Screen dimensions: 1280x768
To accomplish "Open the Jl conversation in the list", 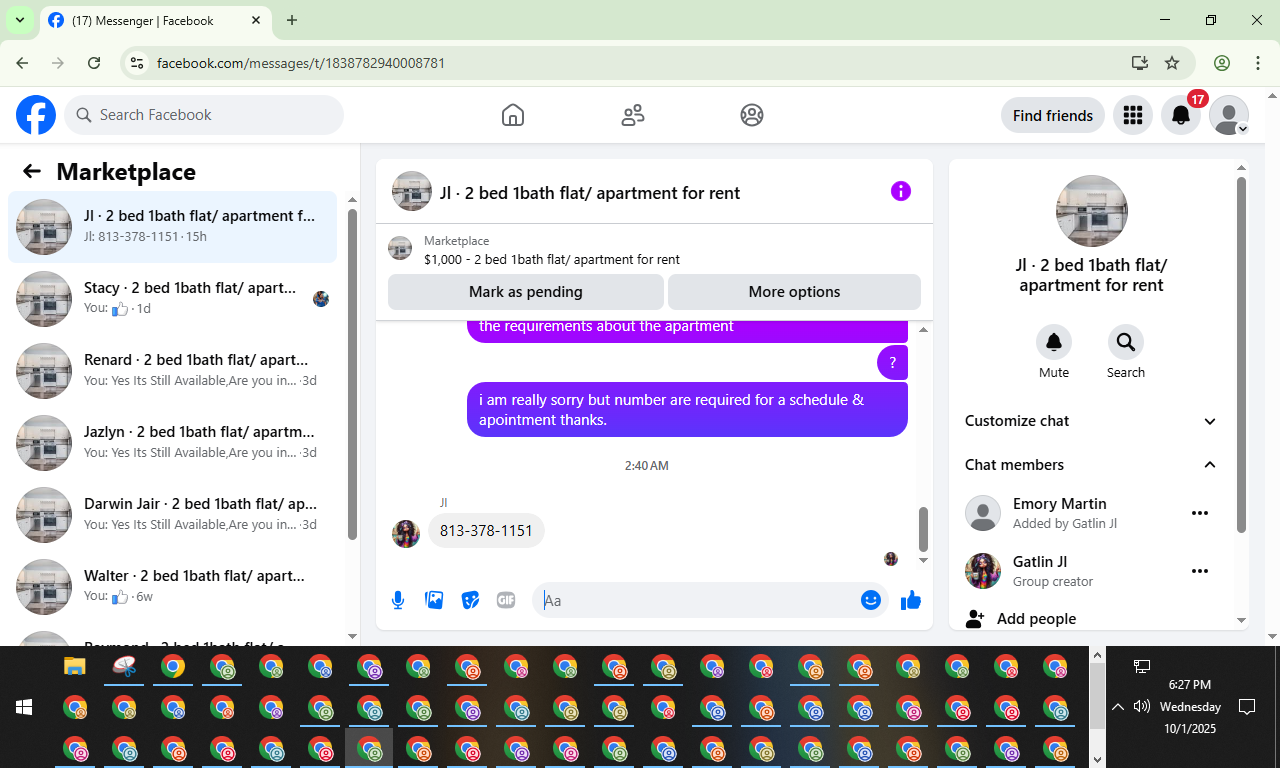I will pyautogui.click(x=172, y=227).
